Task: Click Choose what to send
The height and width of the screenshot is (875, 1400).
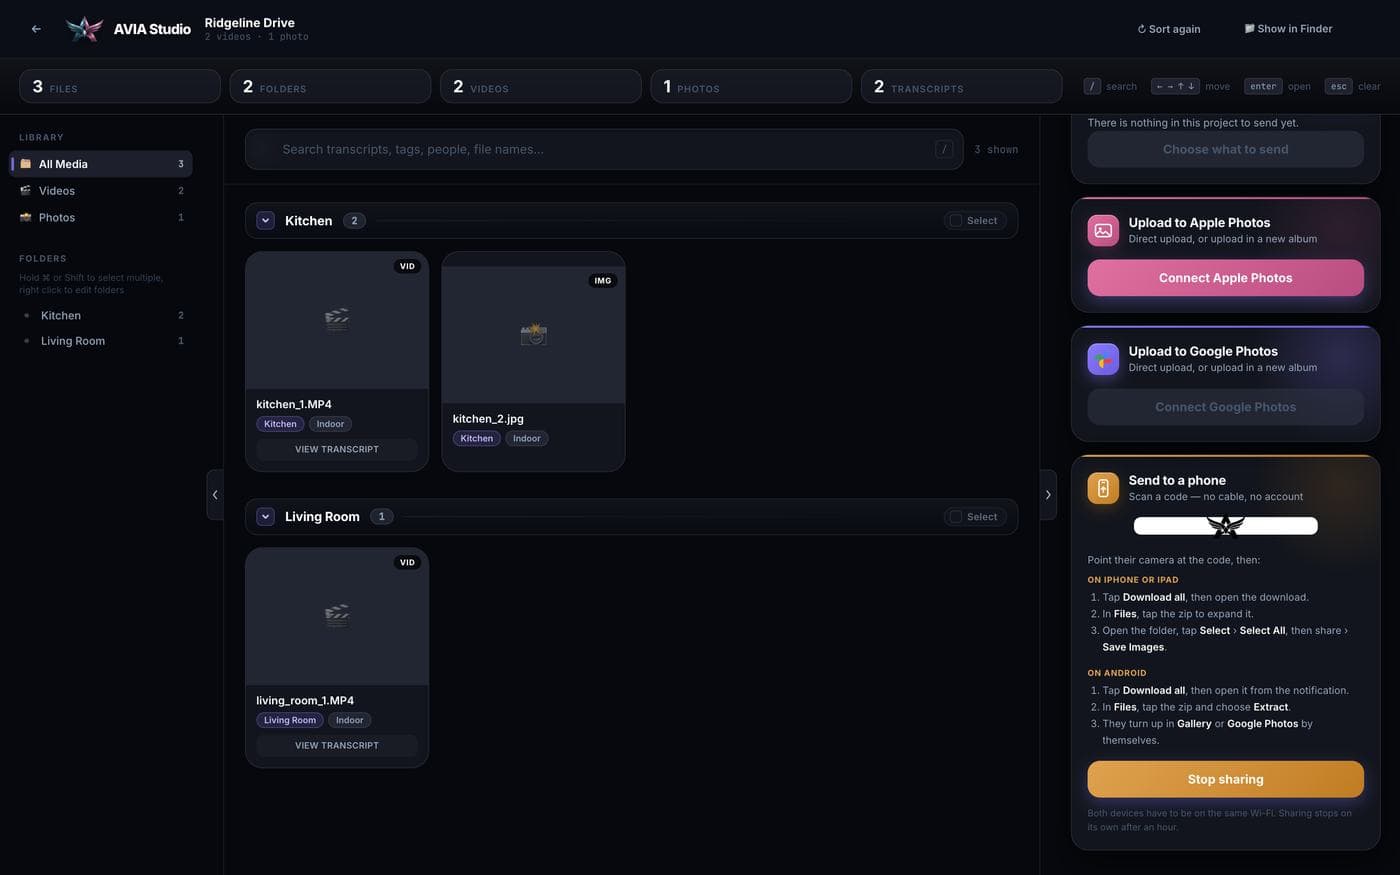Action: tap(1225, 149)
